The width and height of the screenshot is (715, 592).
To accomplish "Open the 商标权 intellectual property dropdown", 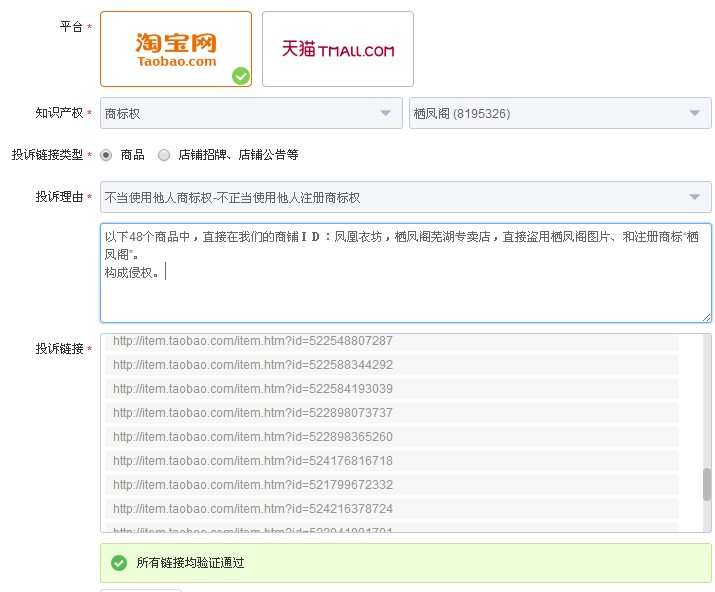I will click(x=251, y=113).
